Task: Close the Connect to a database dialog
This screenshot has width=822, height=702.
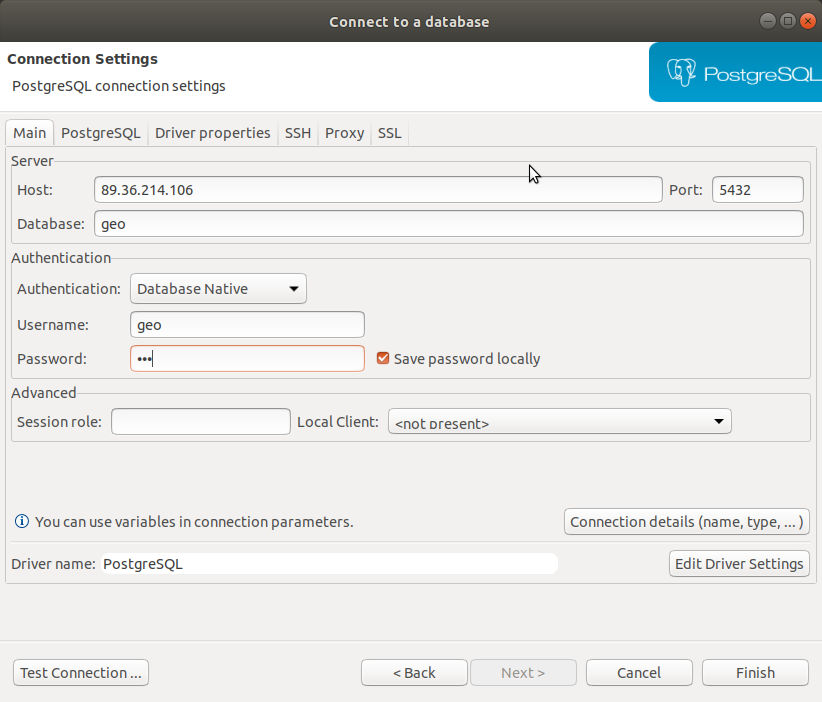Action: pyautogui.click(x=806, y=21)
